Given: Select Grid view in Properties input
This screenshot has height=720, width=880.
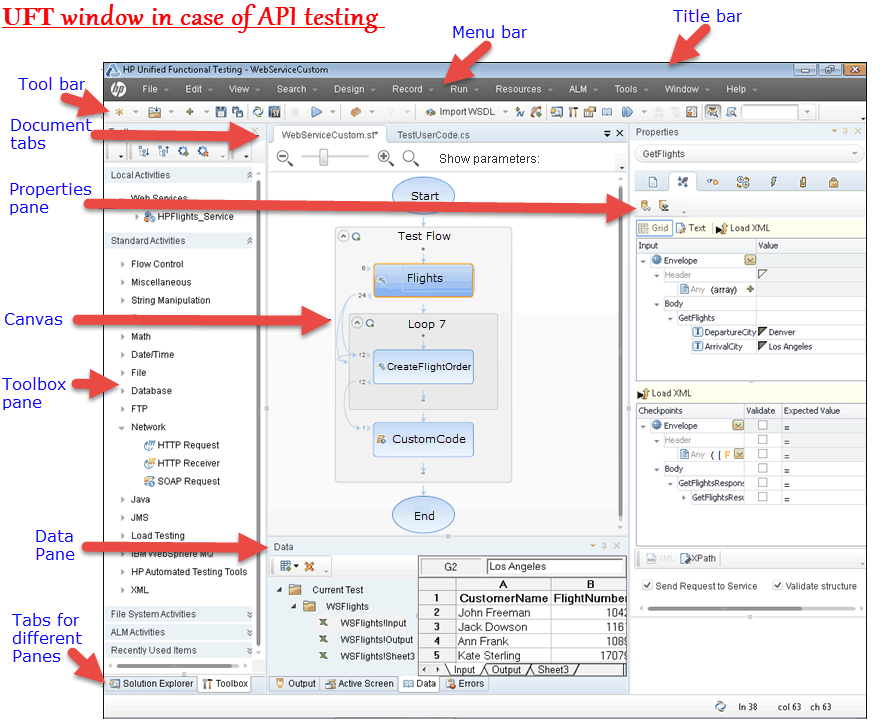Looking at the screenshot, I should (x=654, y=228).
